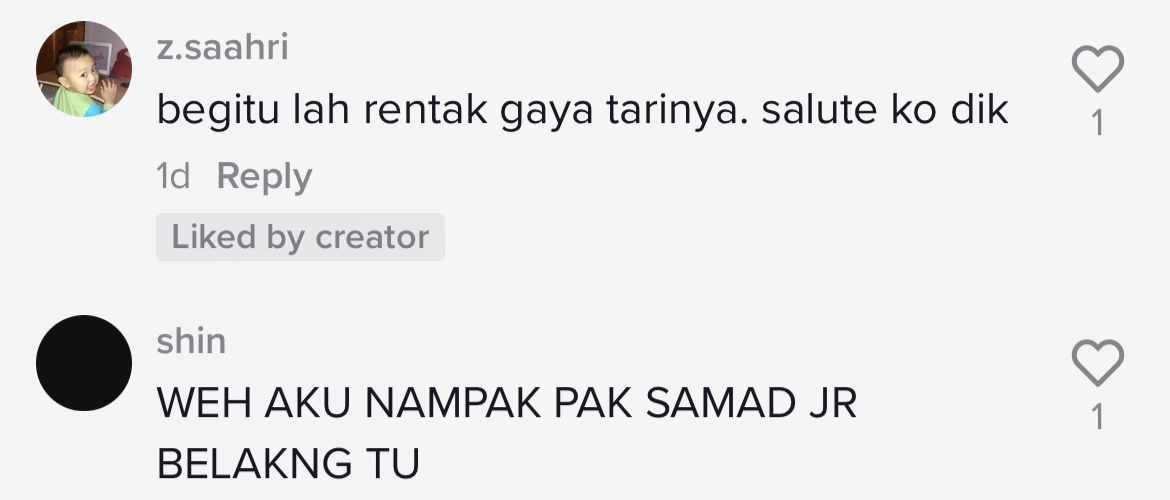Open the shin username link

point(191,341)
